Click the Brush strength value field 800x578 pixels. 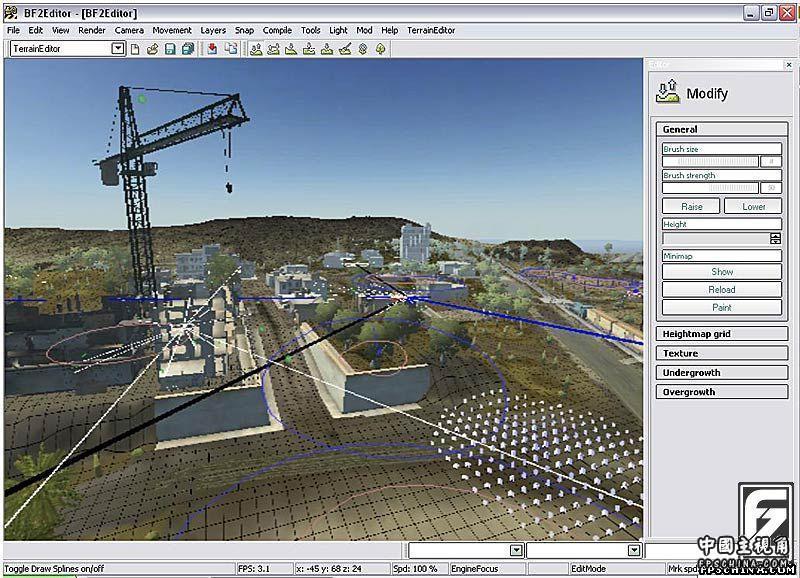click(771, 188)
